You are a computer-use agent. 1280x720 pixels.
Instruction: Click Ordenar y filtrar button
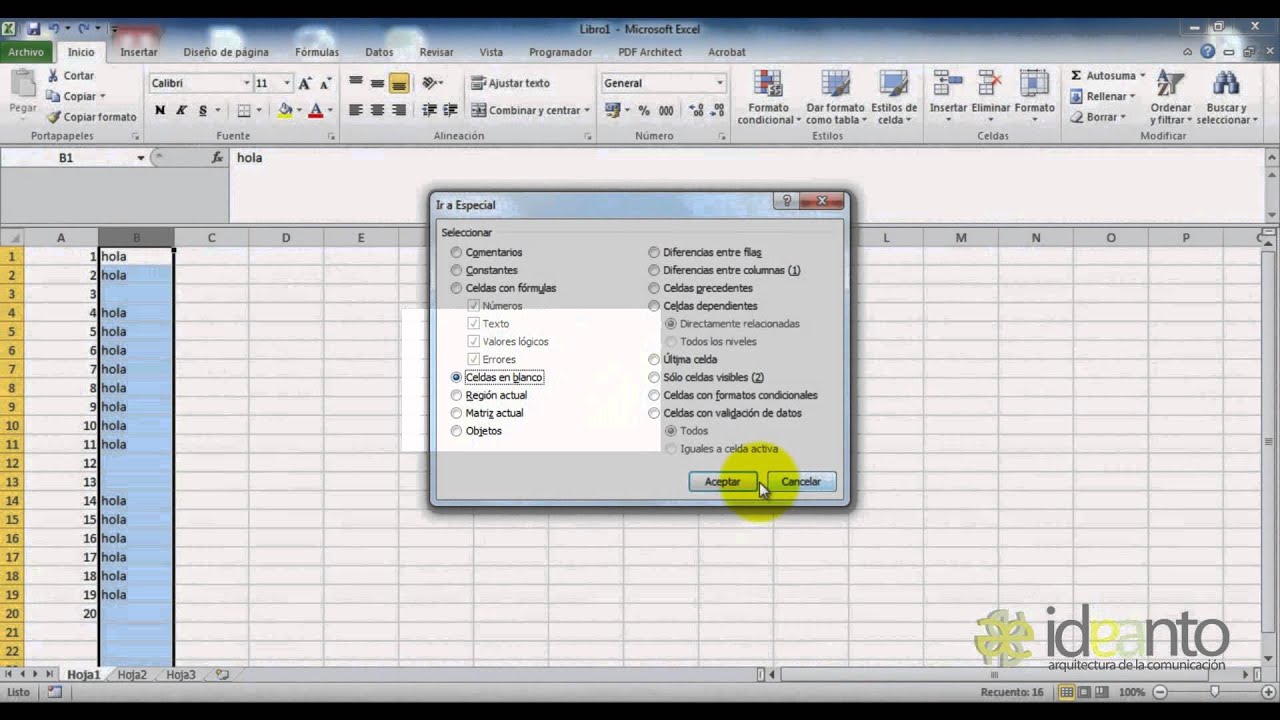coord(1170,96)
